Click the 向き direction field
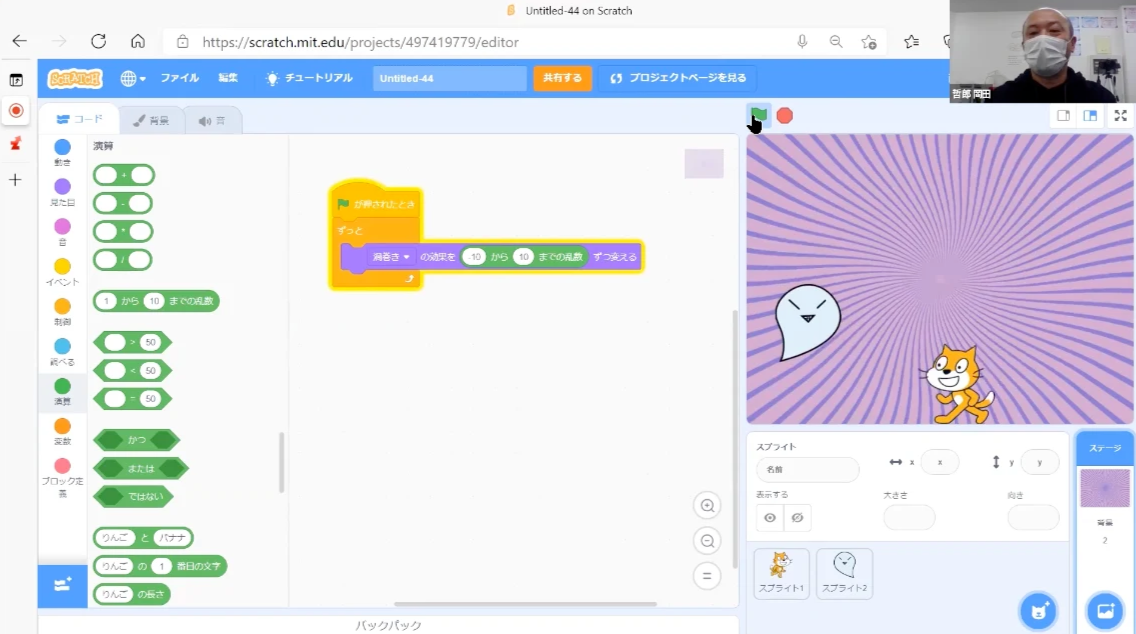1136x634 pixels. [1033, 517]
